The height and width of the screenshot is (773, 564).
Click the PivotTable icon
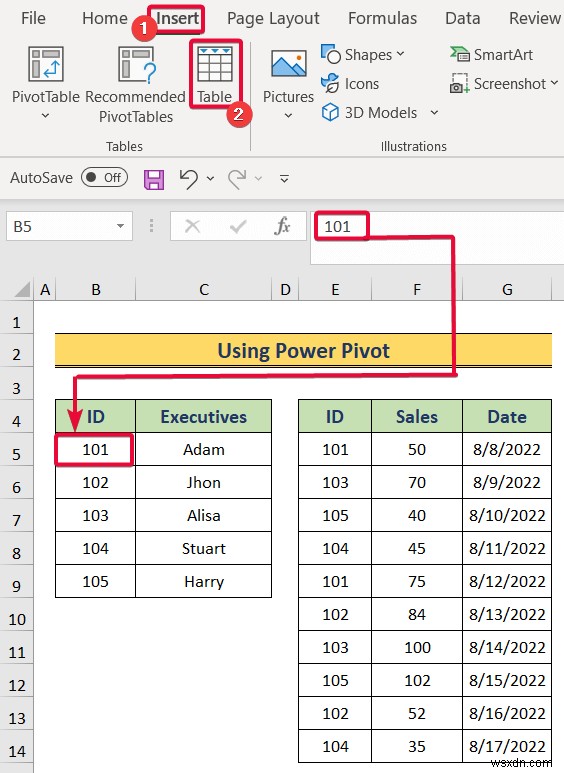tap(46, 65)
